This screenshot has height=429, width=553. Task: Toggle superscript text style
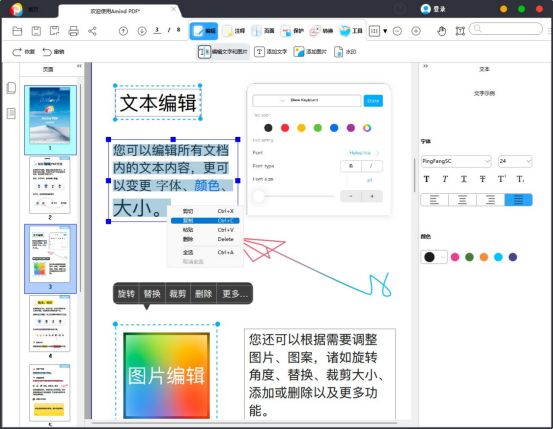click(502, 179)
